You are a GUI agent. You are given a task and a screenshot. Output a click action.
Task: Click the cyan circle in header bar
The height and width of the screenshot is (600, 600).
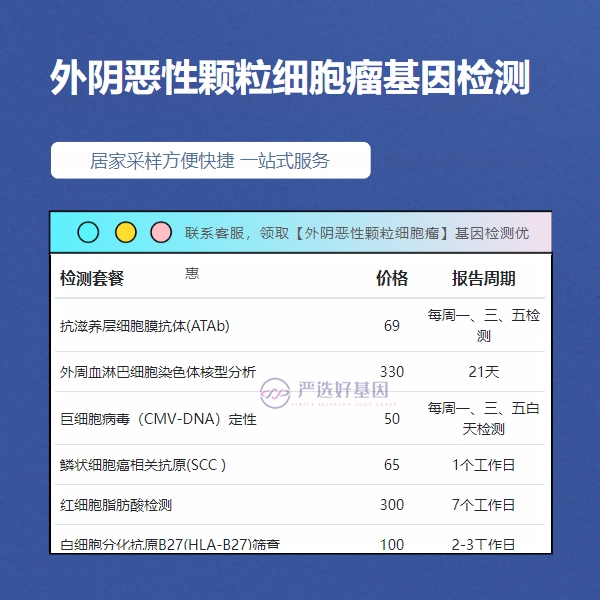pos(88,232)
